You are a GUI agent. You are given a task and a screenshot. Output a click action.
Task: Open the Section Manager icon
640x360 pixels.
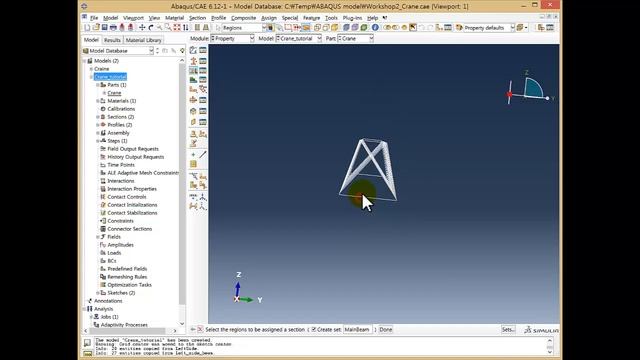pyautogui.click(x=202, y=61)
